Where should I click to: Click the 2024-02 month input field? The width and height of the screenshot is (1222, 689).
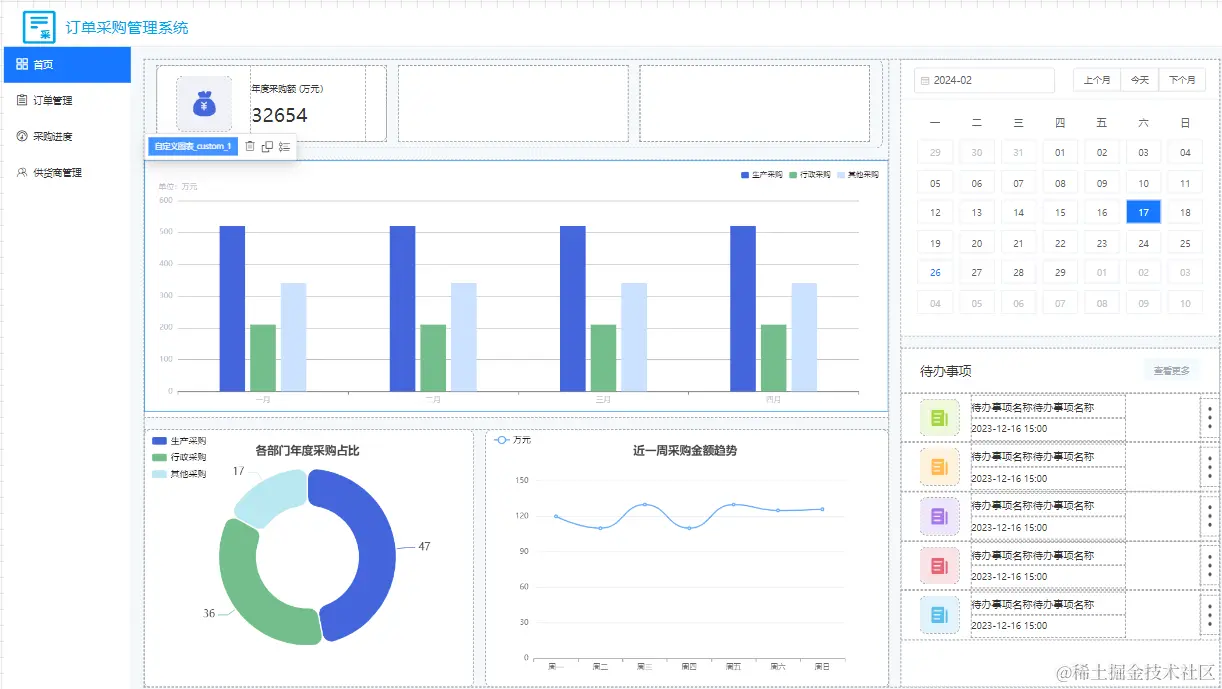pos(985,80)
